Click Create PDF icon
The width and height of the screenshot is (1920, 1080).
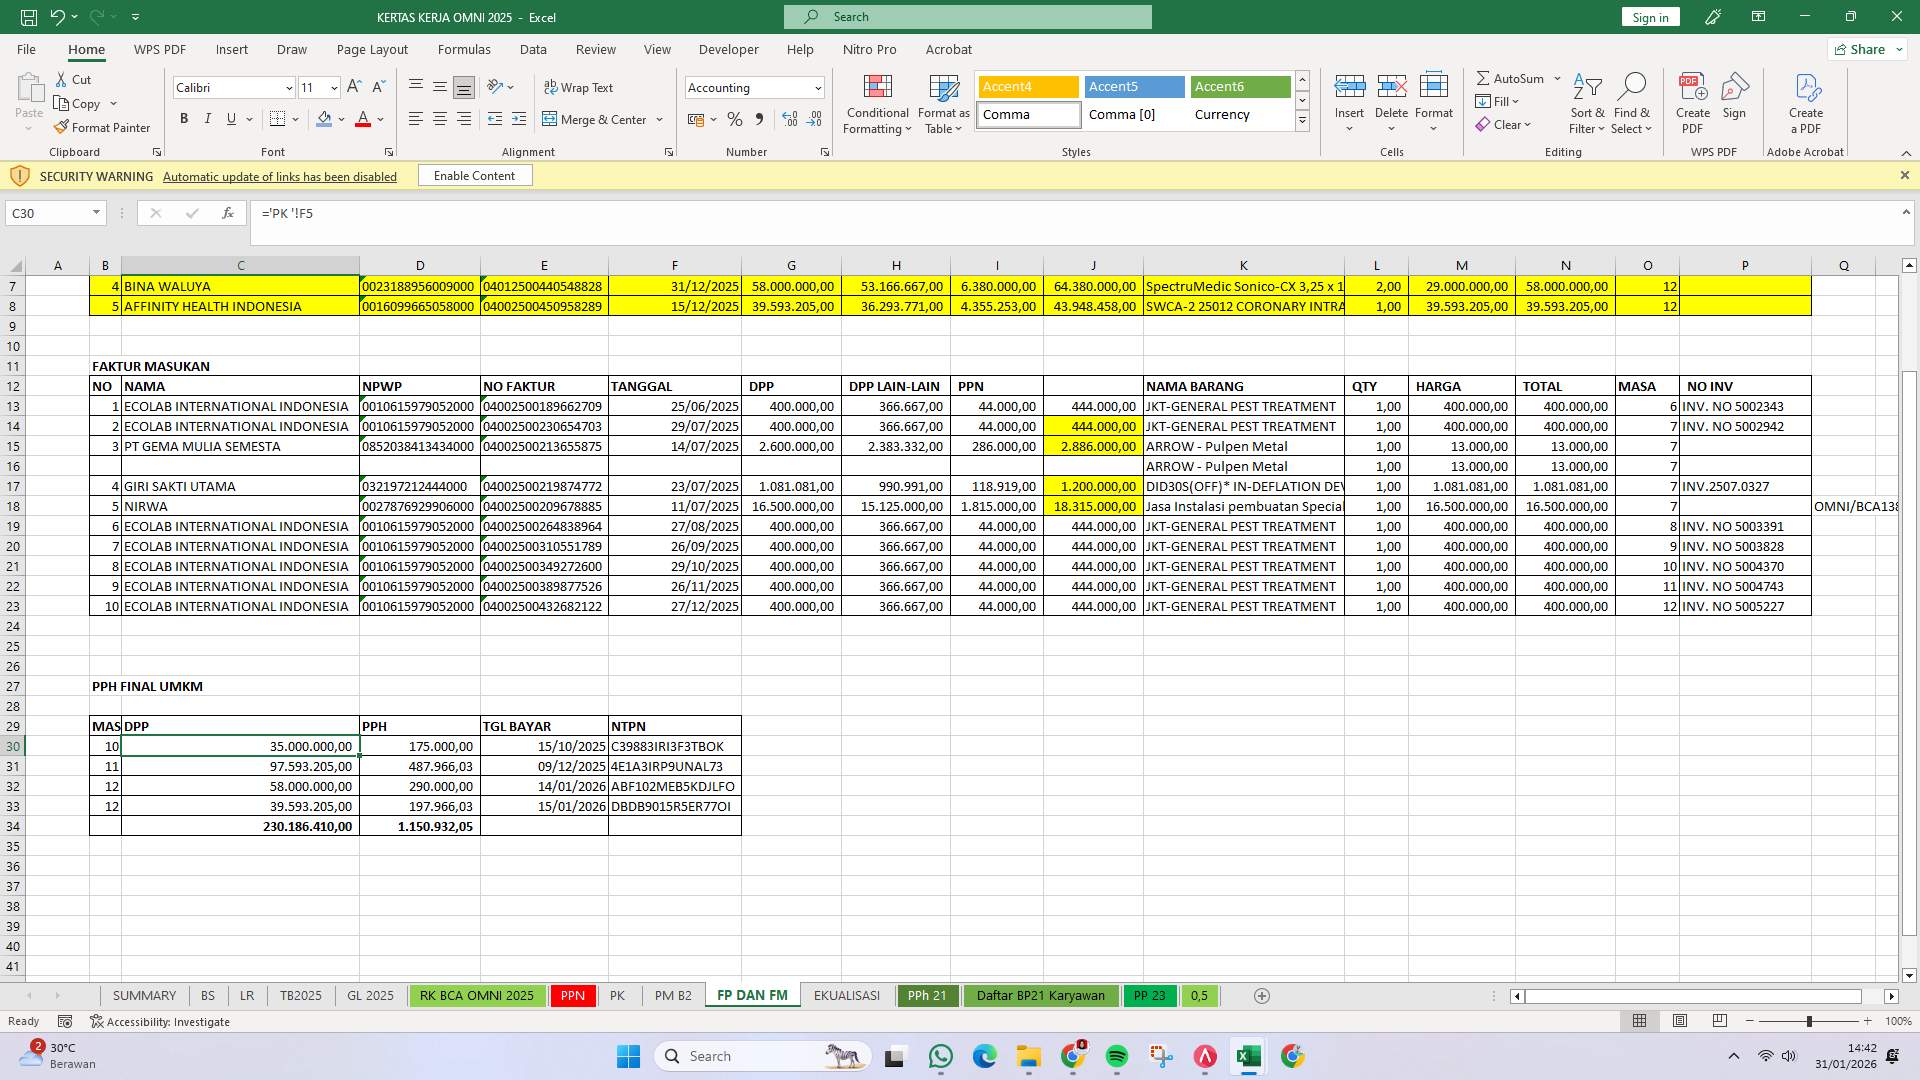tap(1692, 100)
